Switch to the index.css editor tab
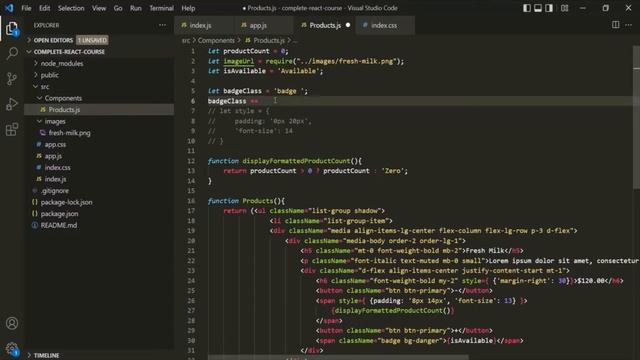 click(x=384, y=25)
